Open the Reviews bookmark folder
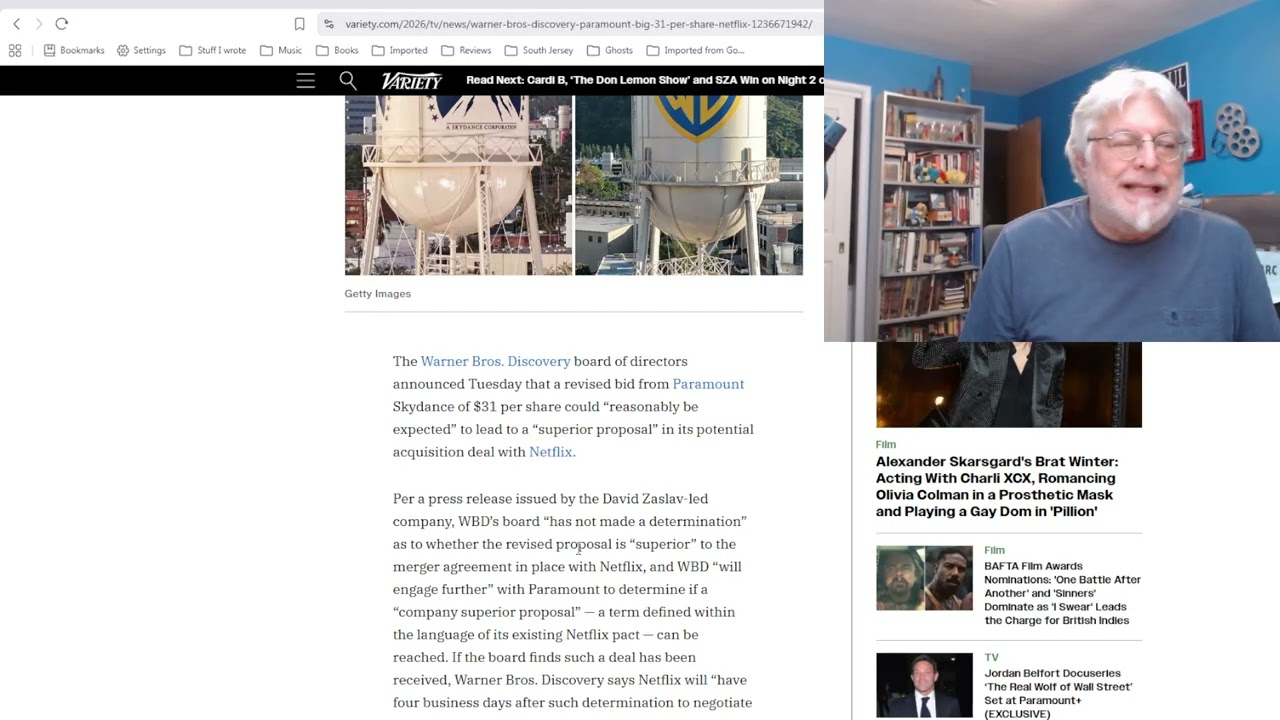Viewport: 1280px width, 720px height. click(466, 50)
